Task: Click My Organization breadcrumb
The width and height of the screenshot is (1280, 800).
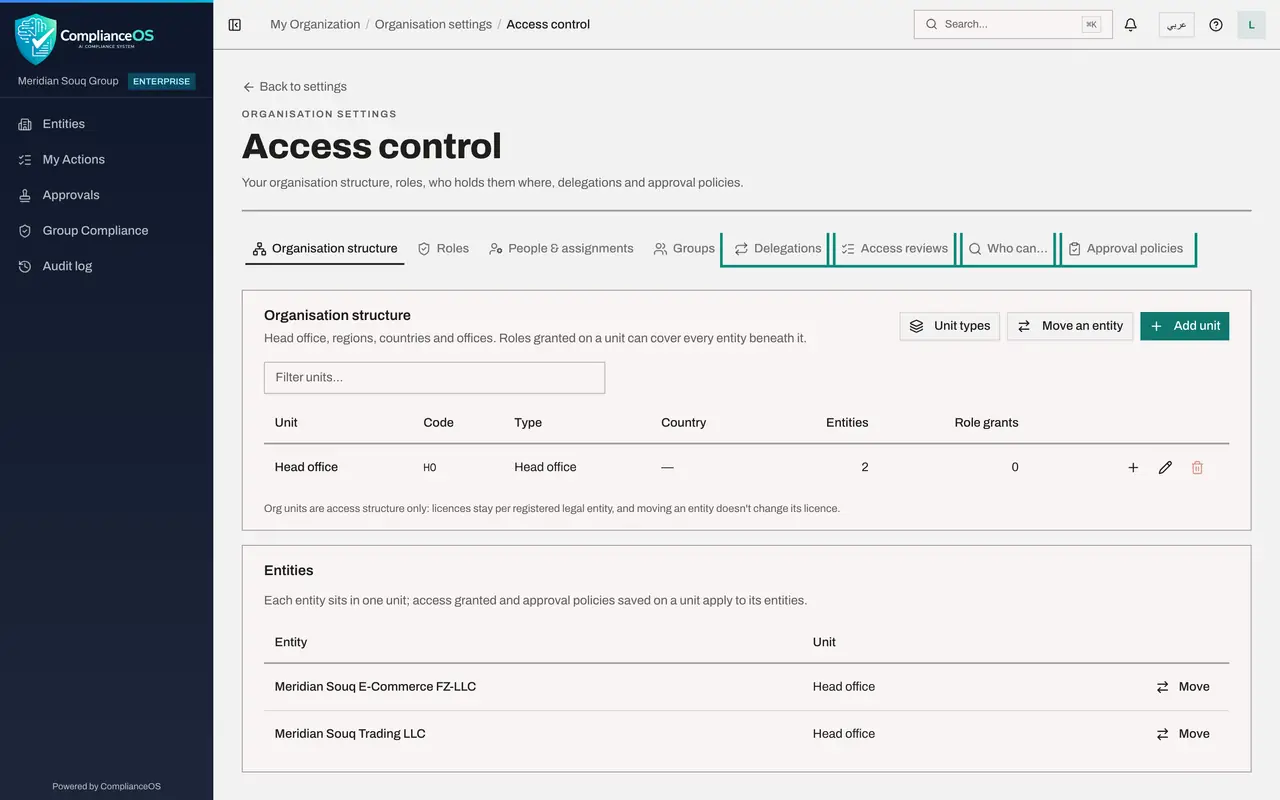Action: [x=315, y=25]
